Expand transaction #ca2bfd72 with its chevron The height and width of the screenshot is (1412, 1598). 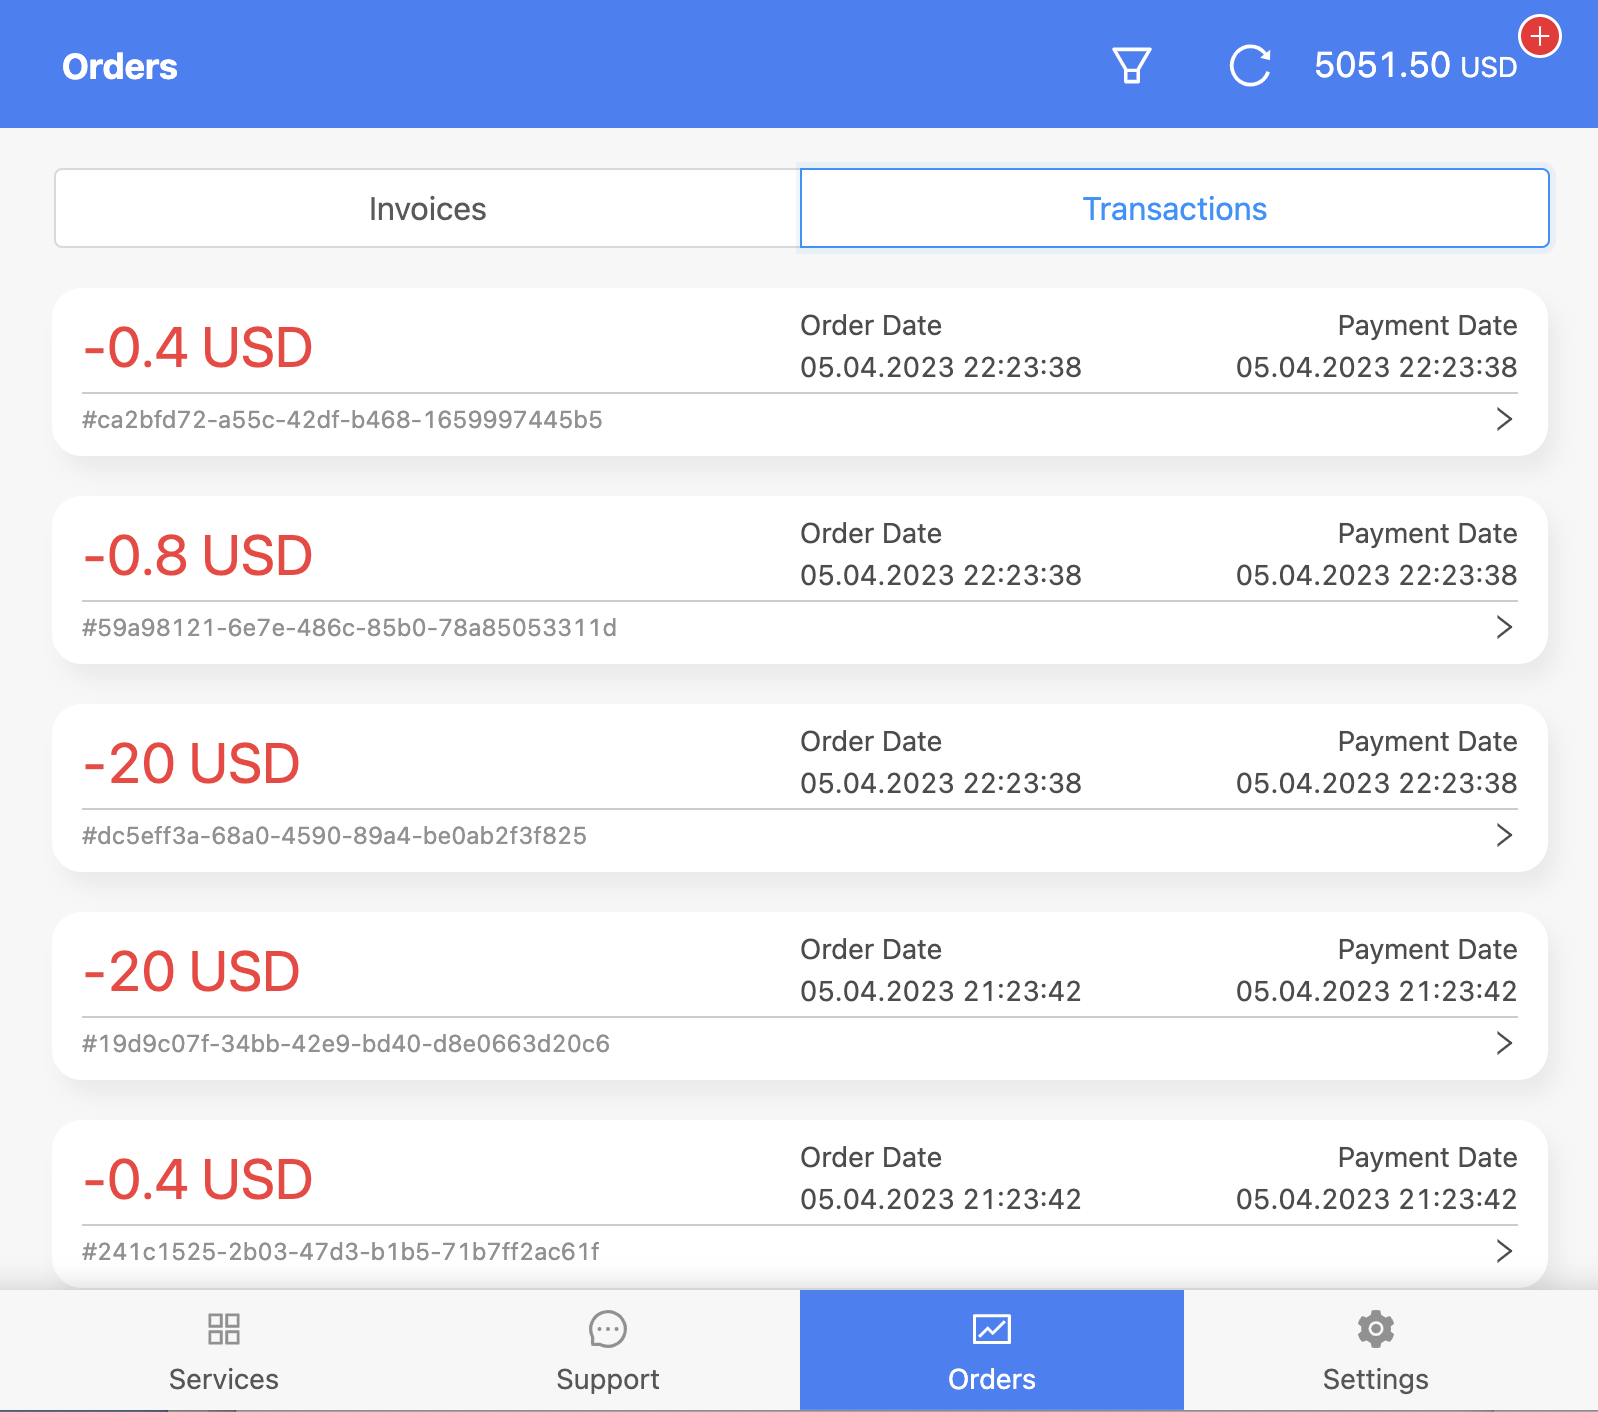(x=1504, y=419)
